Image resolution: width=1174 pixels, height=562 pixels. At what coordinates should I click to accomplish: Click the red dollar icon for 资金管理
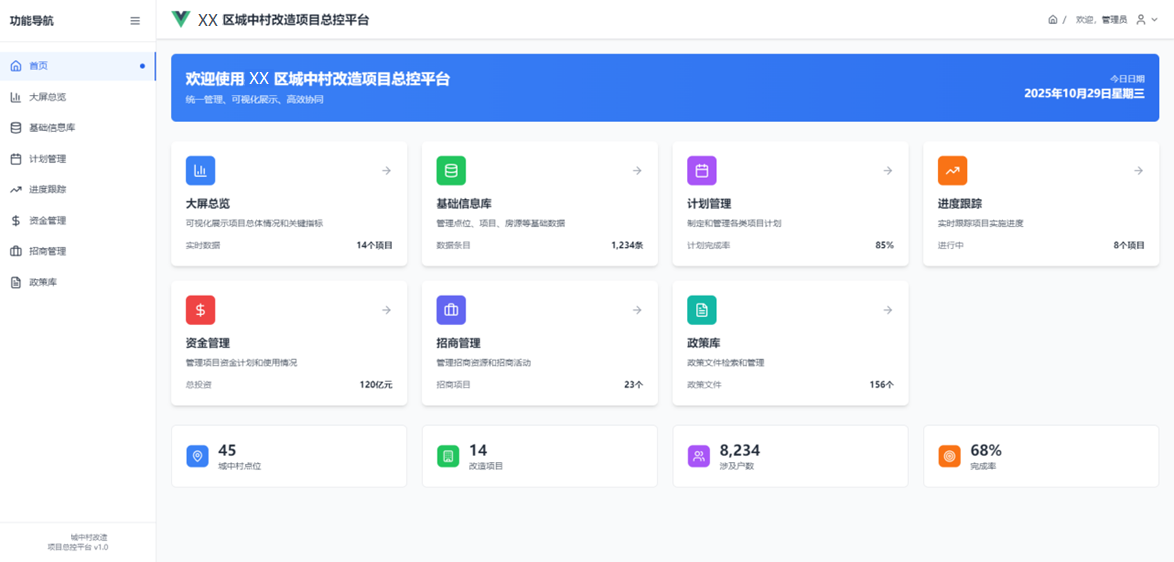tap(200, 310)
